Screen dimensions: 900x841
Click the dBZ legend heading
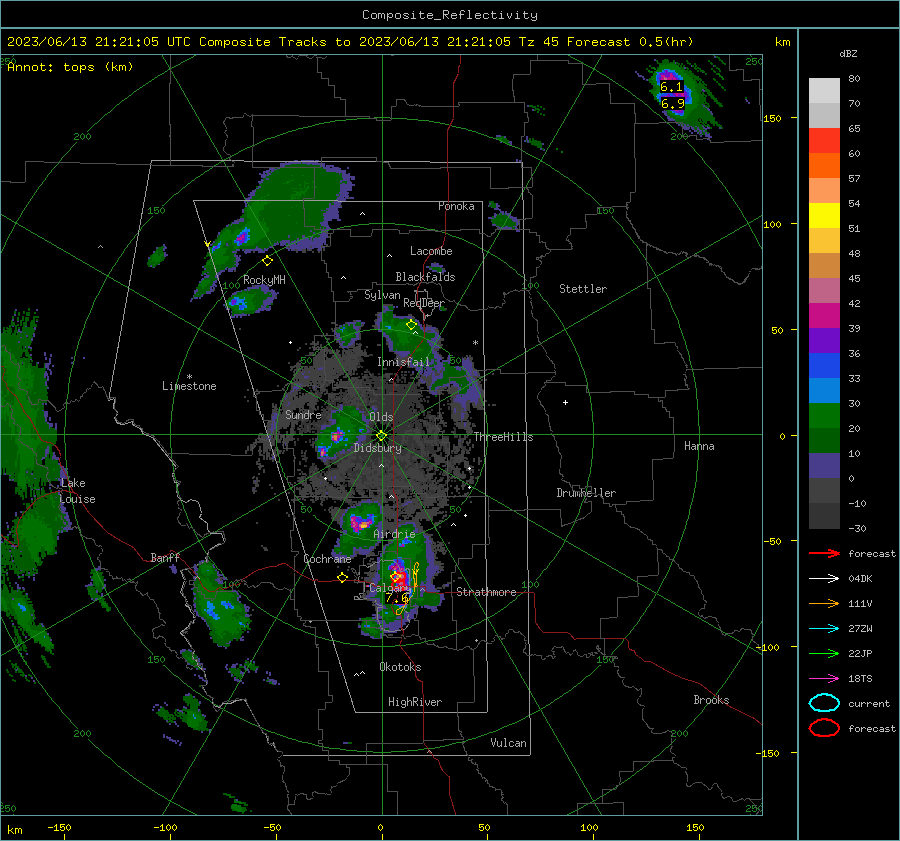pyautogui.click(x=848, y=53)
